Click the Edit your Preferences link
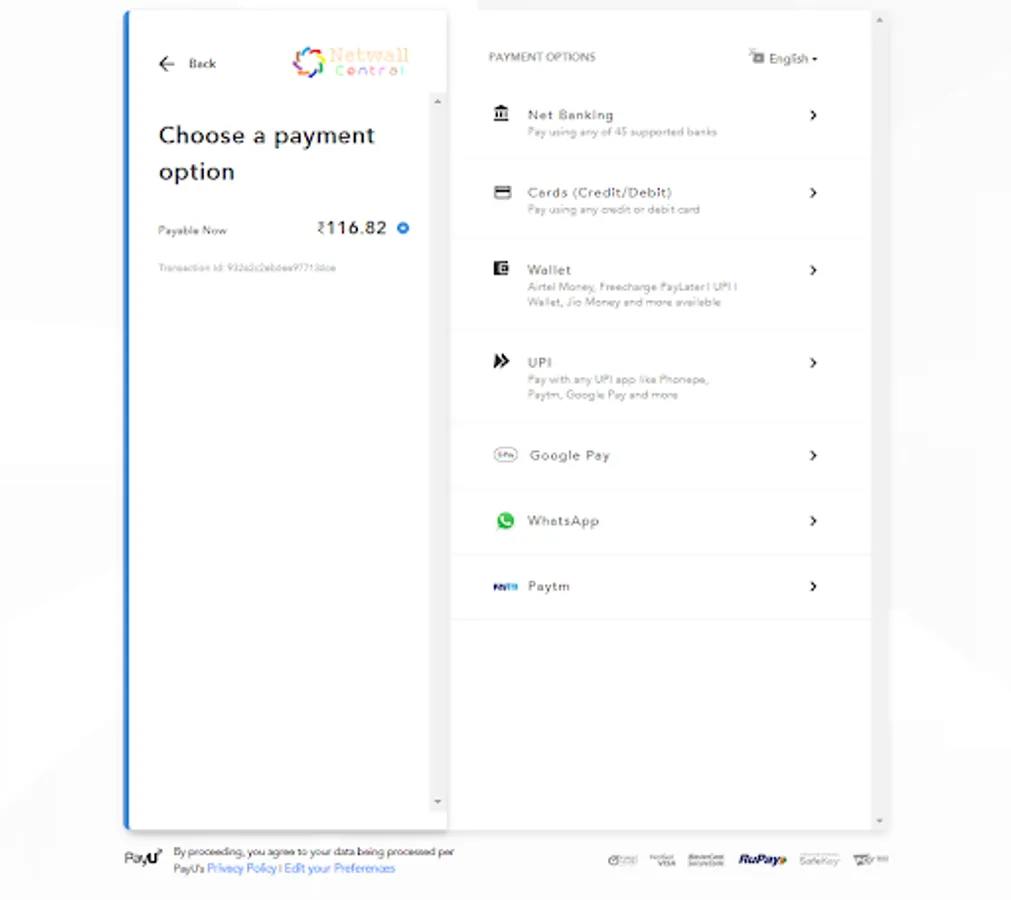Viewport: 1011px width, 900px height. [339, 868]
